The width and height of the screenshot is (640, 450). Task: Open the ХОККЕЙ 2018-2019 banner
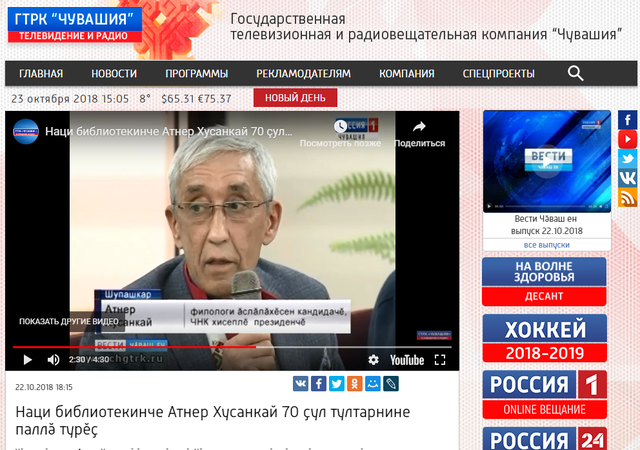coord(544,338)
